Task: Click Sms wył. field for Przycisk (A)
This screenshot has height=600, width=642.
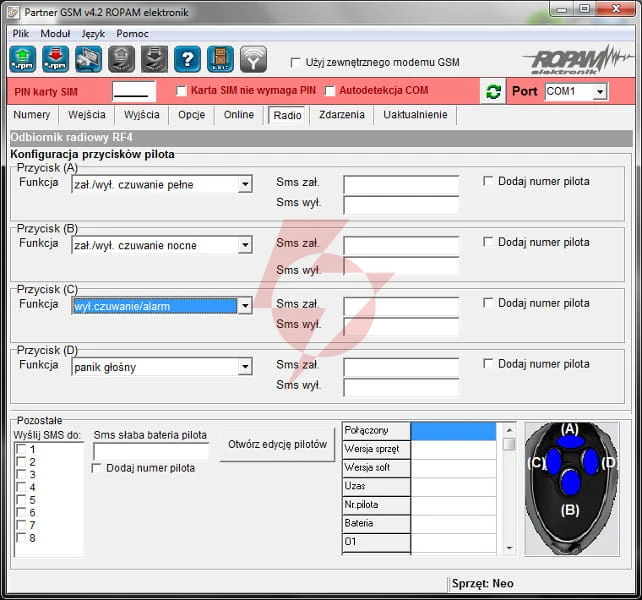Action: tap(401, 204)
